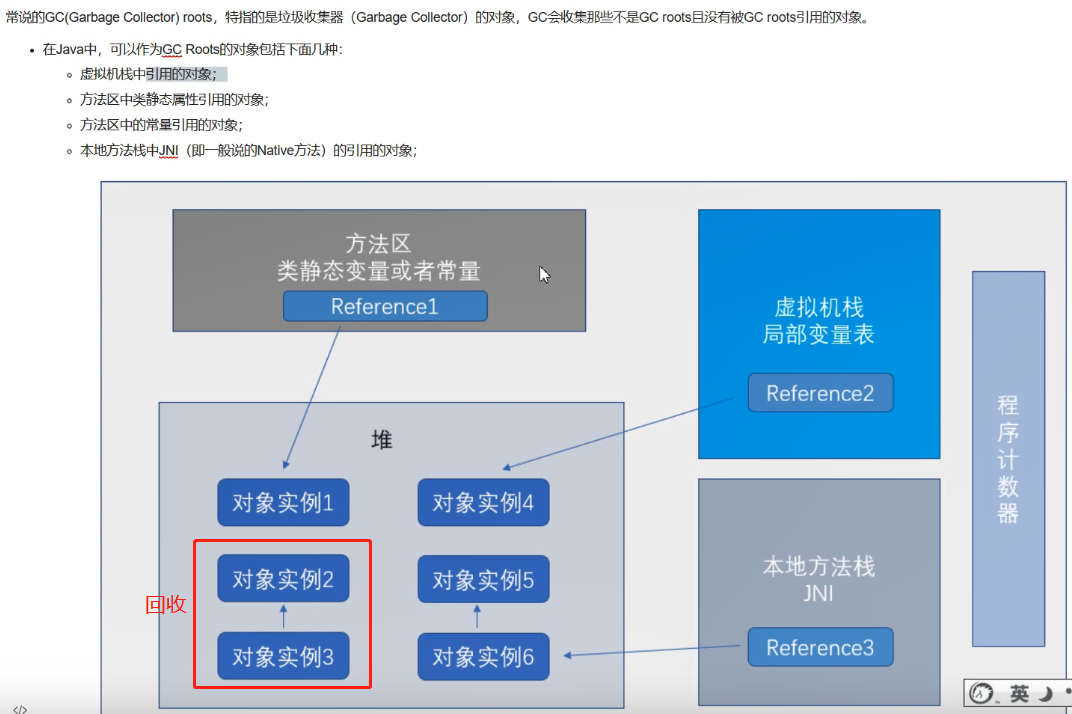Click the input method logo icon
The height and width of the screenshot is (714, 1072).
(981, 693)
